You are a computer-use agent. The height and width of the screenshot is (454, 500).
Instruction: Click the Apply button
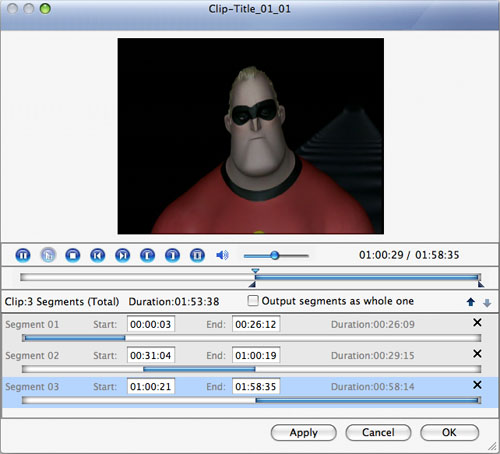point(304,433)
